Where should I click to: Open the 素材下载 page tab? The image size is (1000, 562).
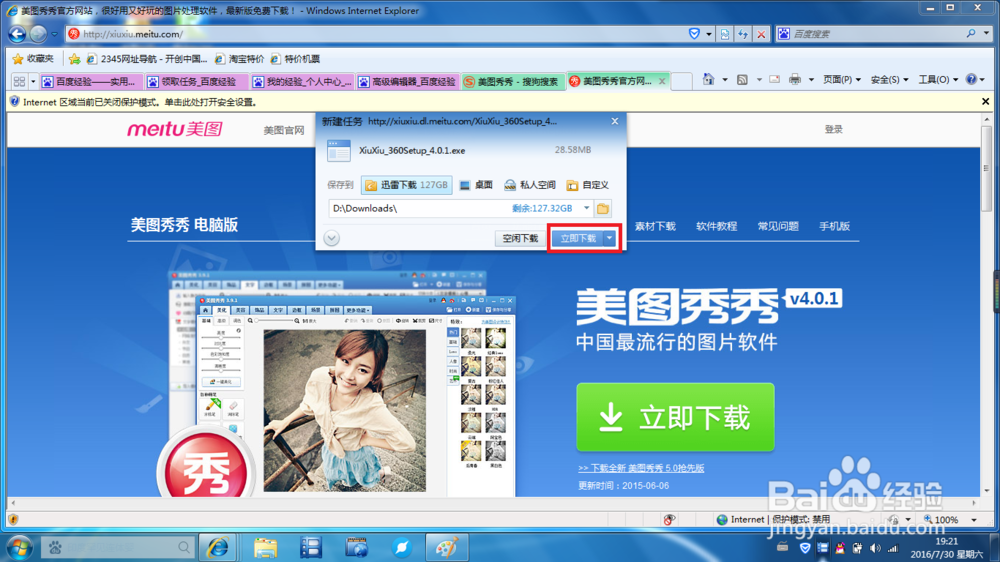point(655,226)
